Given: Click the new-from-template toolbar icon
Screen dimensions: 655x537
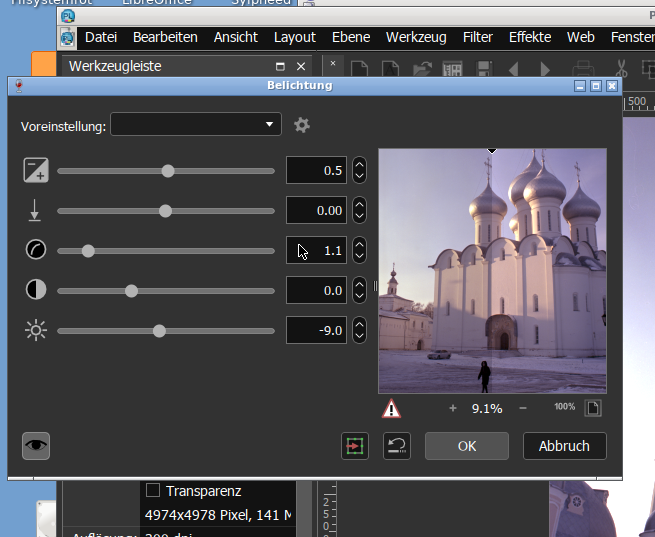Looking at the screenshot, I should point(391,68).
